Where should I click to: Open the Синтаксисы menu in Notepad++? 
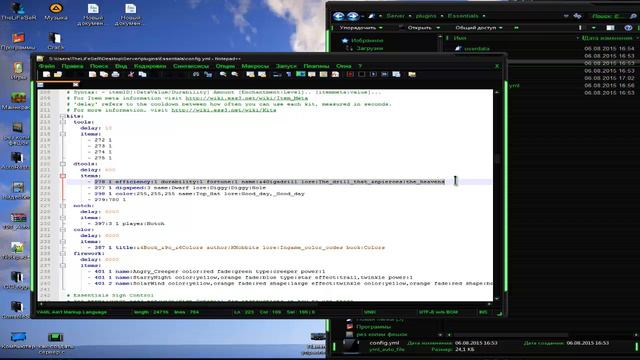coord(191,66)
